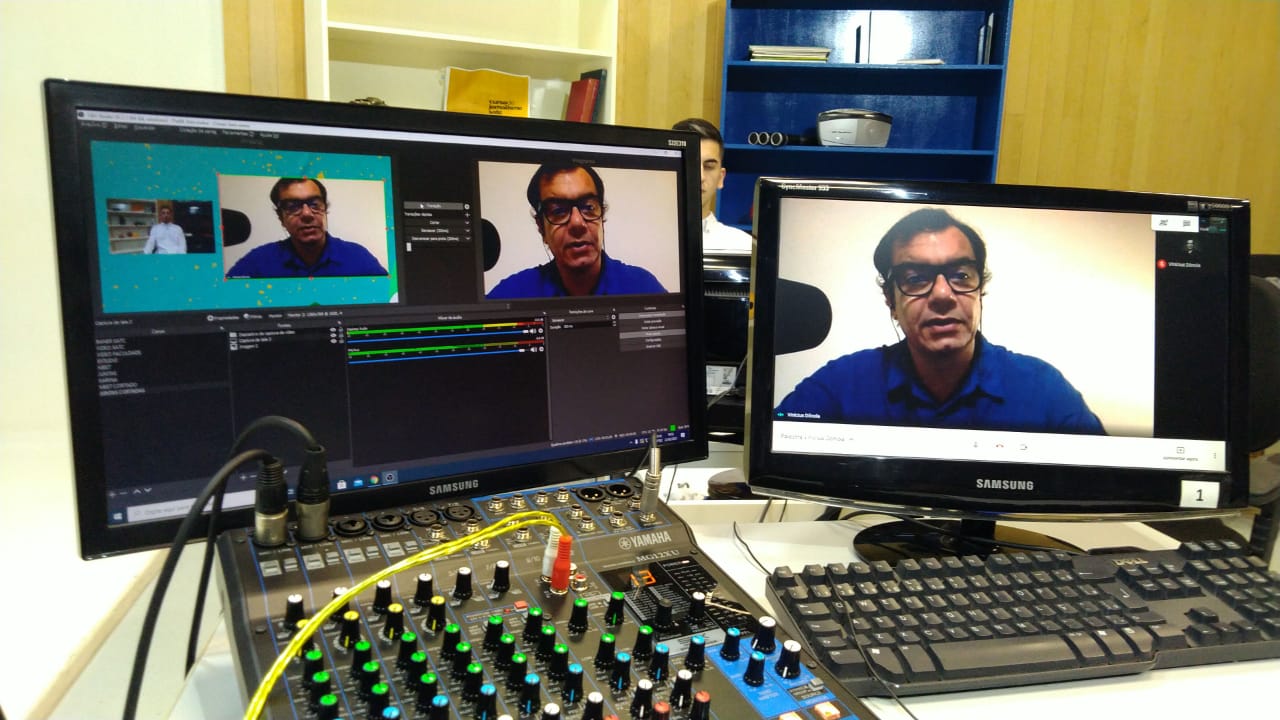Viewport: 1280px width, 720px height.
Task: Hide the Captura de tela 2 source
Action: tap(333, 335)
